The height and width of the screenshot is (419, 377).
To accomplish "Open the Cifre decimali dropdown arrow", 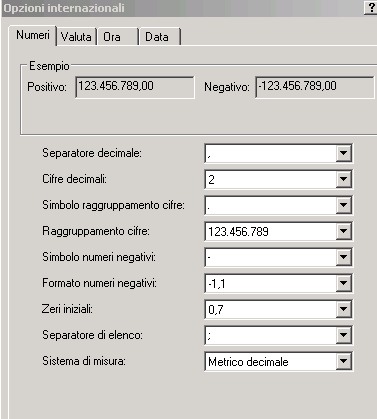I will pos(343,180).
